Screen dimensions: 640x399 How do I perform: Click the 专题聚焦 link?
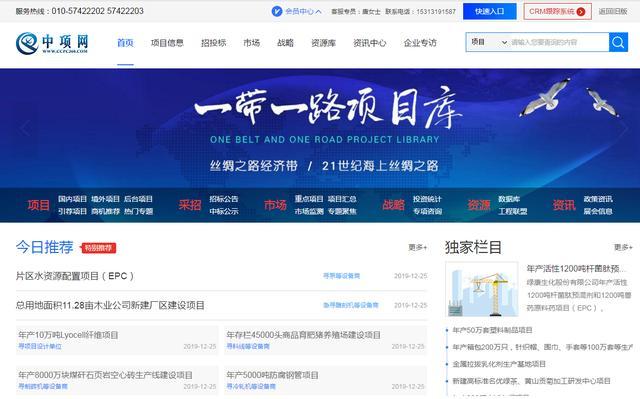(342, 211)
